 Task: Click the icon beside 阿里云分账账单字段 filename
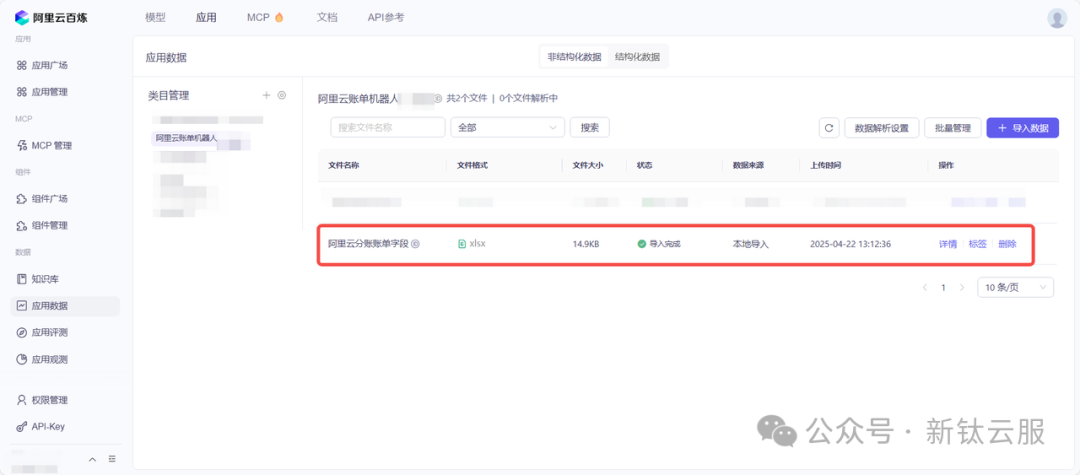pos(415,244)
